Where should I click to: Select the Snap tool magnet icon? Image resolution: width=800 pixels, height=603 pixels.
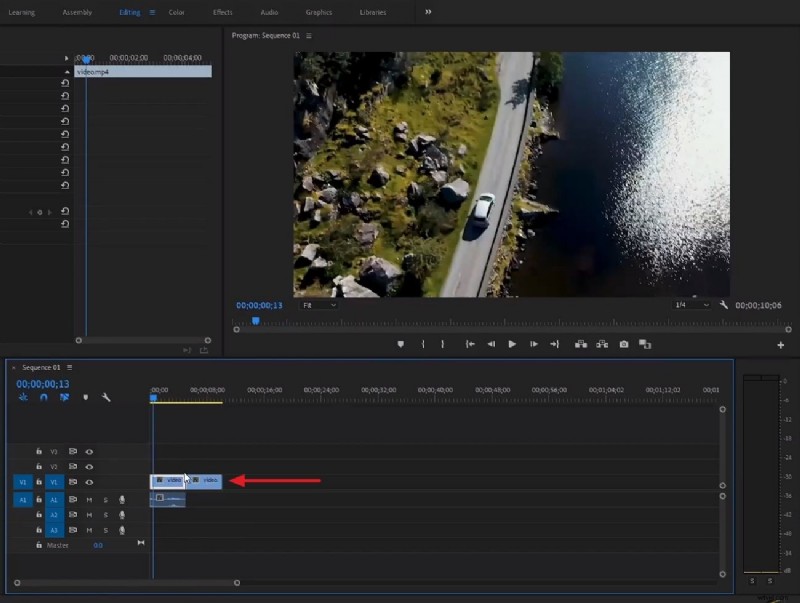[x=42, y=398]
